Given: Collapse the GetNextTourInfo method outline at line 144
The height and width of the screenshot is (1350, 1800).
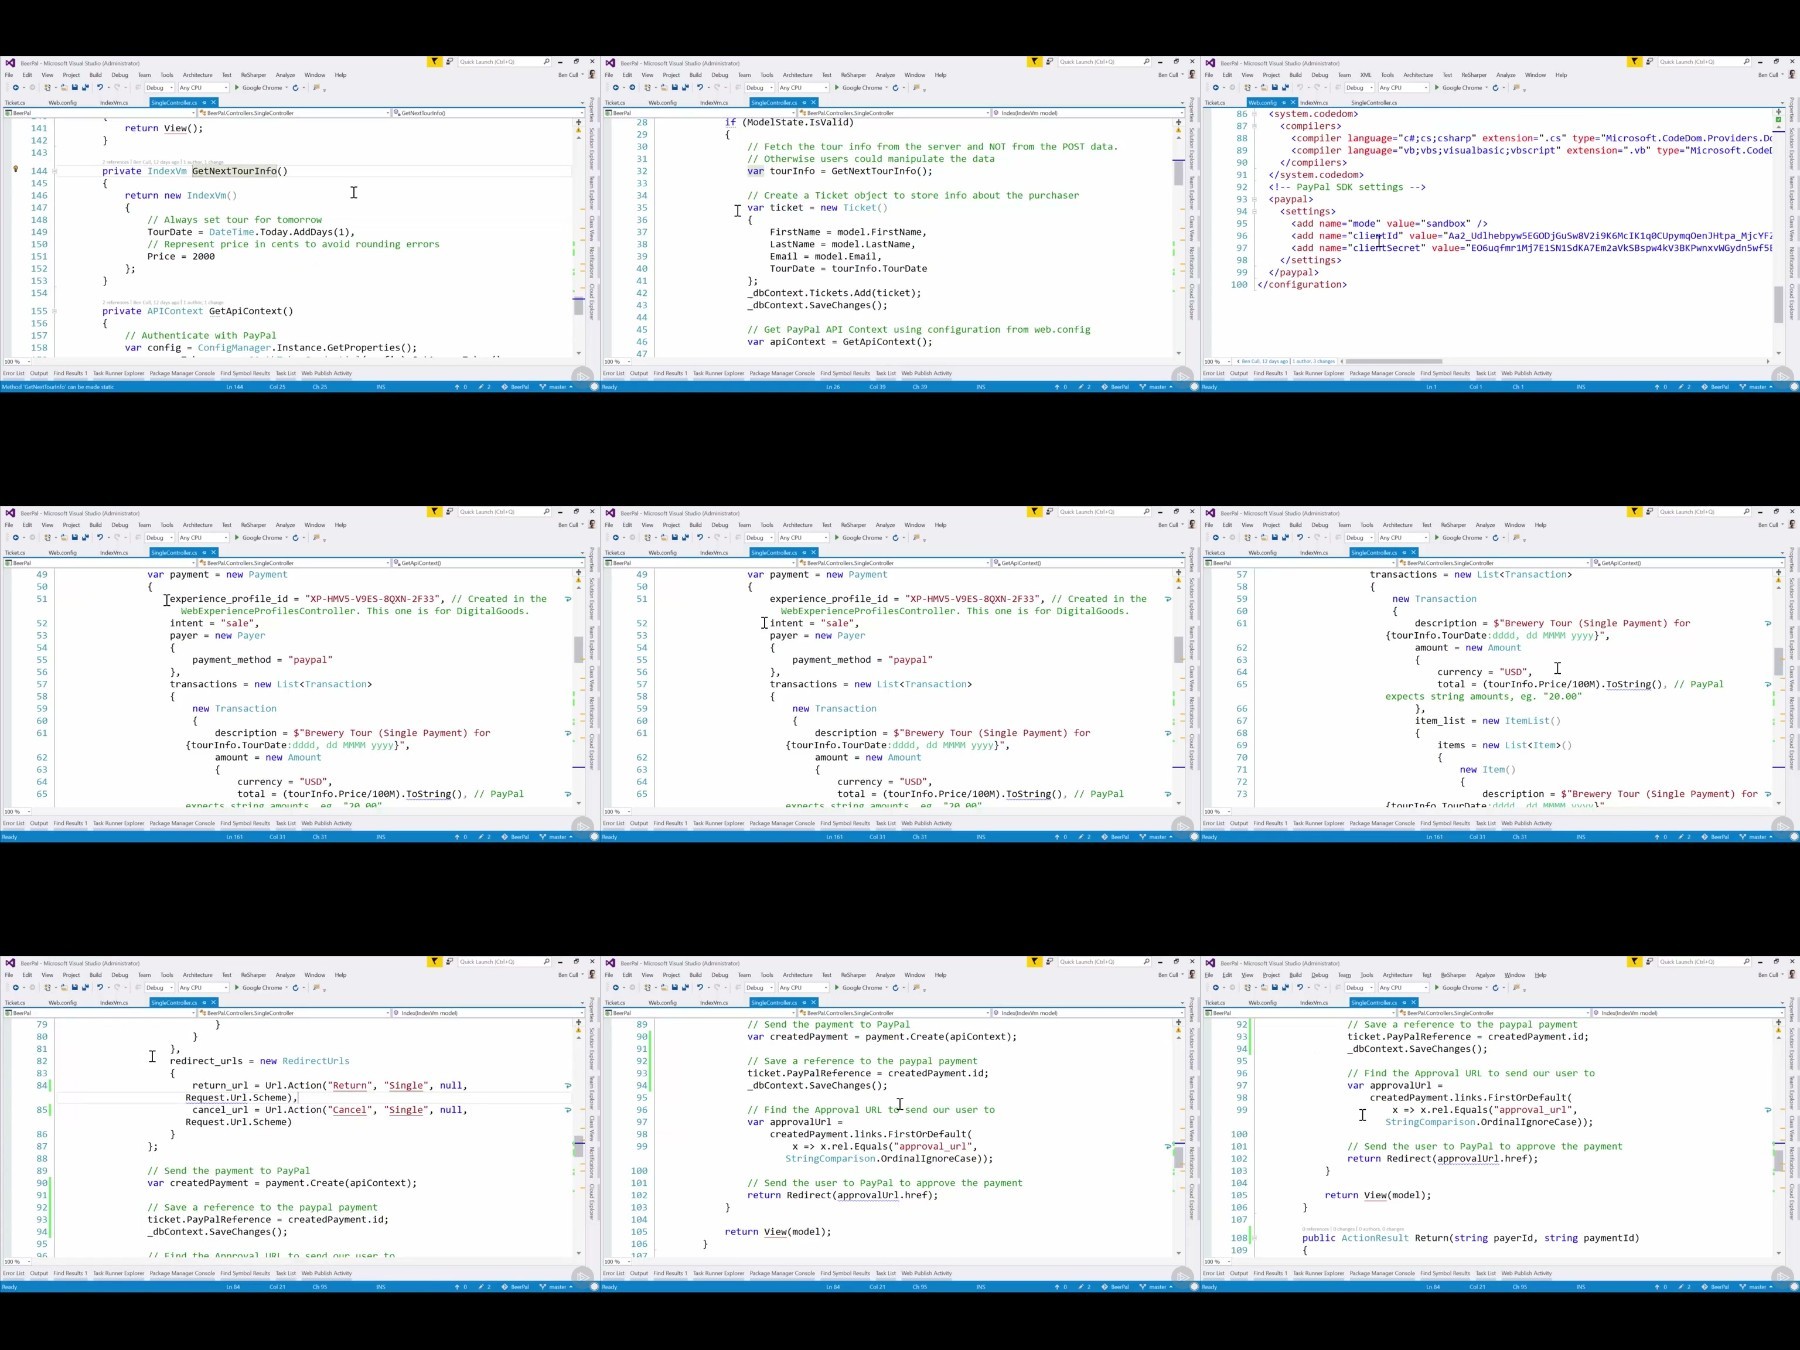Looking at the screenshot, I should click(54, 171).
